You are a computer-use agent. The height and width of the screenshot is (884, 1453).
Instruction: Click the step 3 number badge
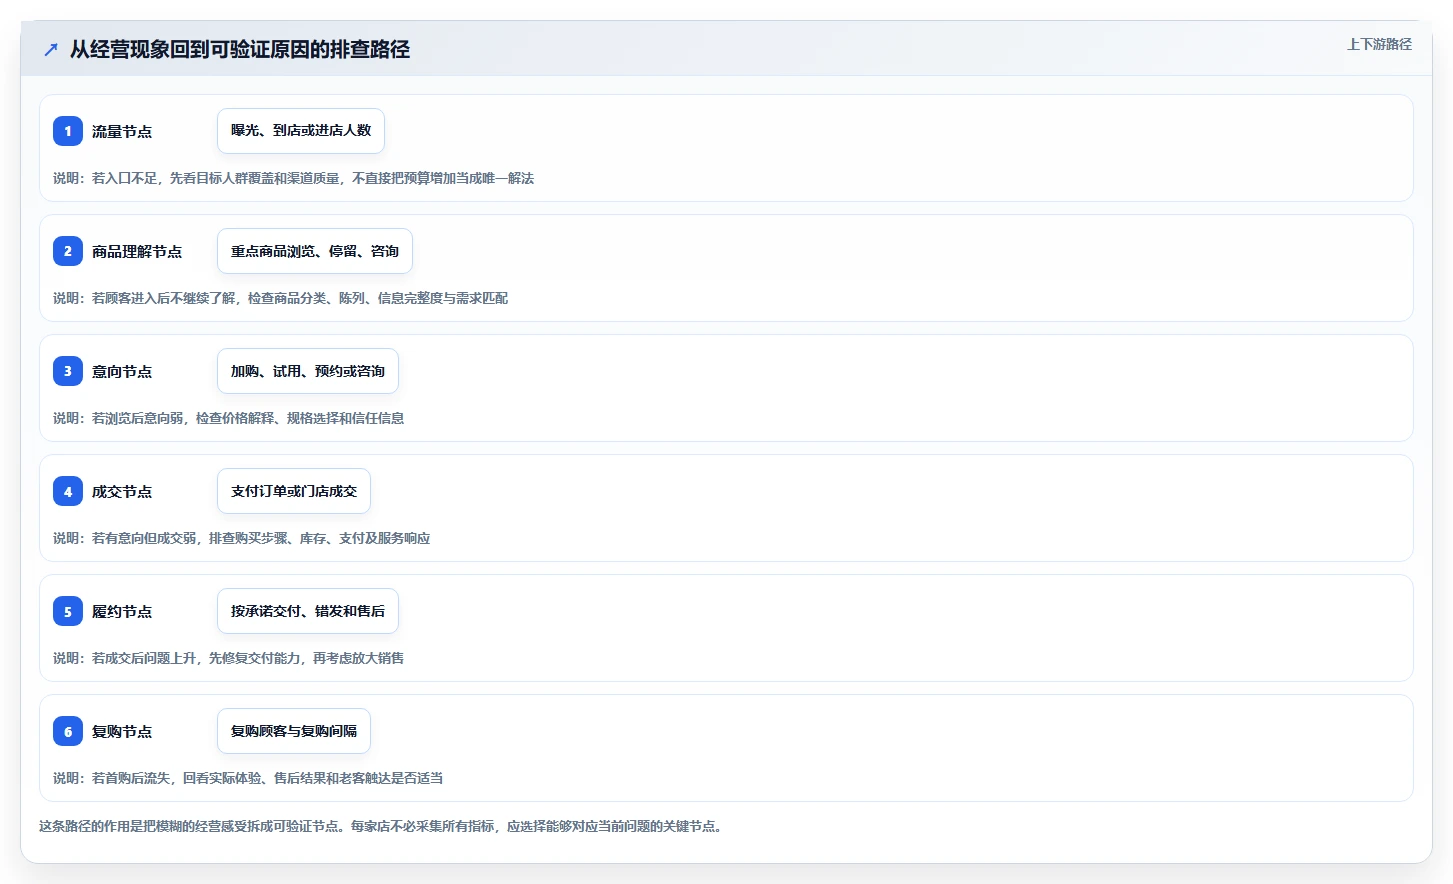pyautogui.click(x=68, y=371)
